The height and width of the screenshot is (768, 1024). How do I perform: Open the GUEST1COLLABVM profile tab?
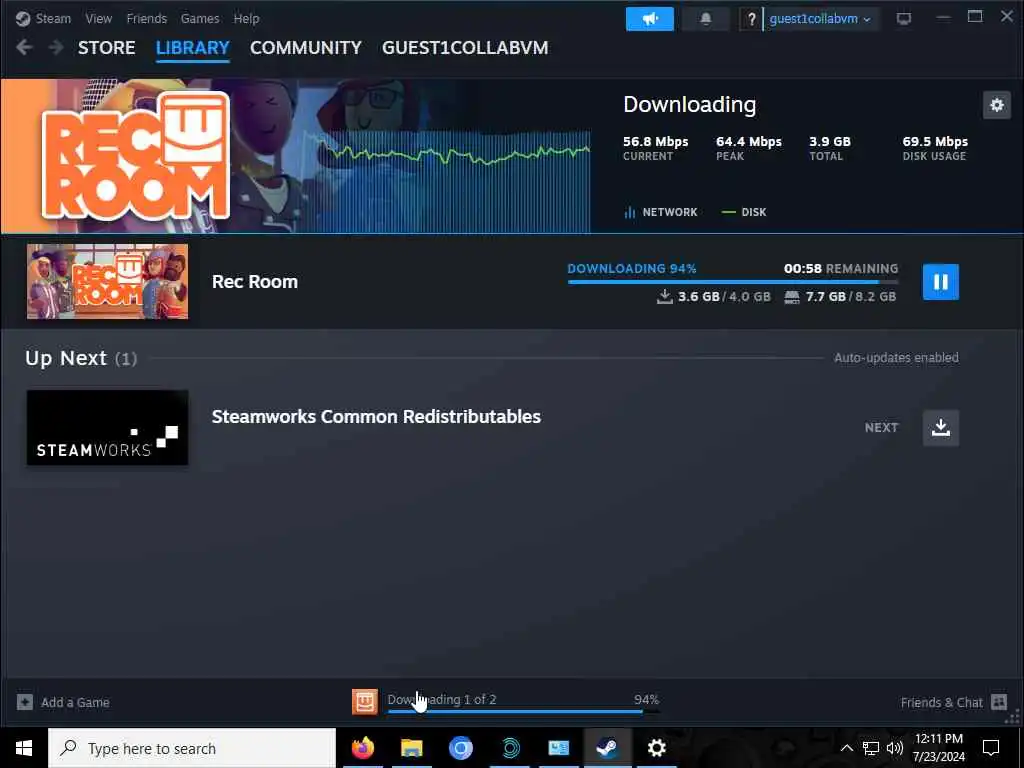465,48
